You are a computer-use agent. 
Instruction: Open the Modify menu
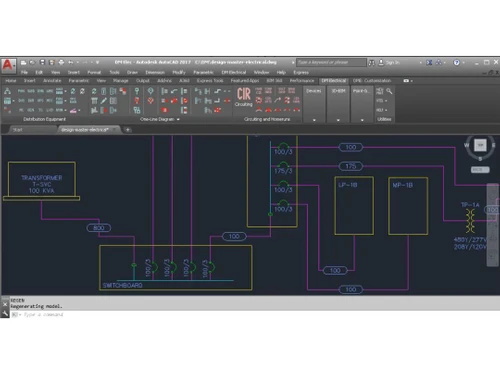(x=179, y=72)
